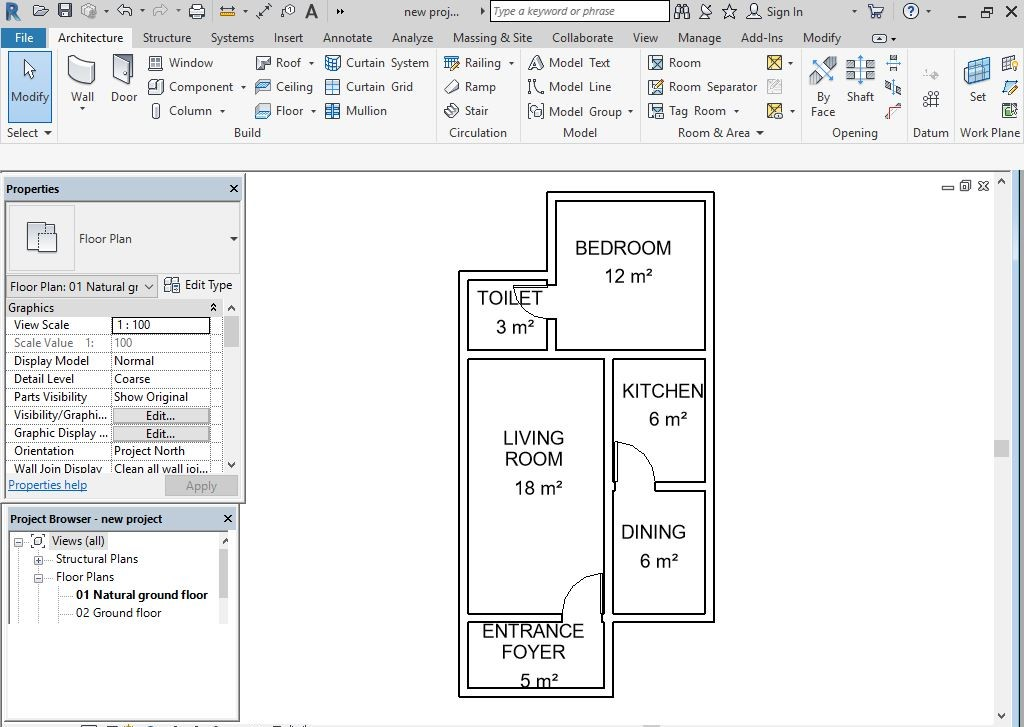Switch to the Manage tab

click(x=699, y=38)
